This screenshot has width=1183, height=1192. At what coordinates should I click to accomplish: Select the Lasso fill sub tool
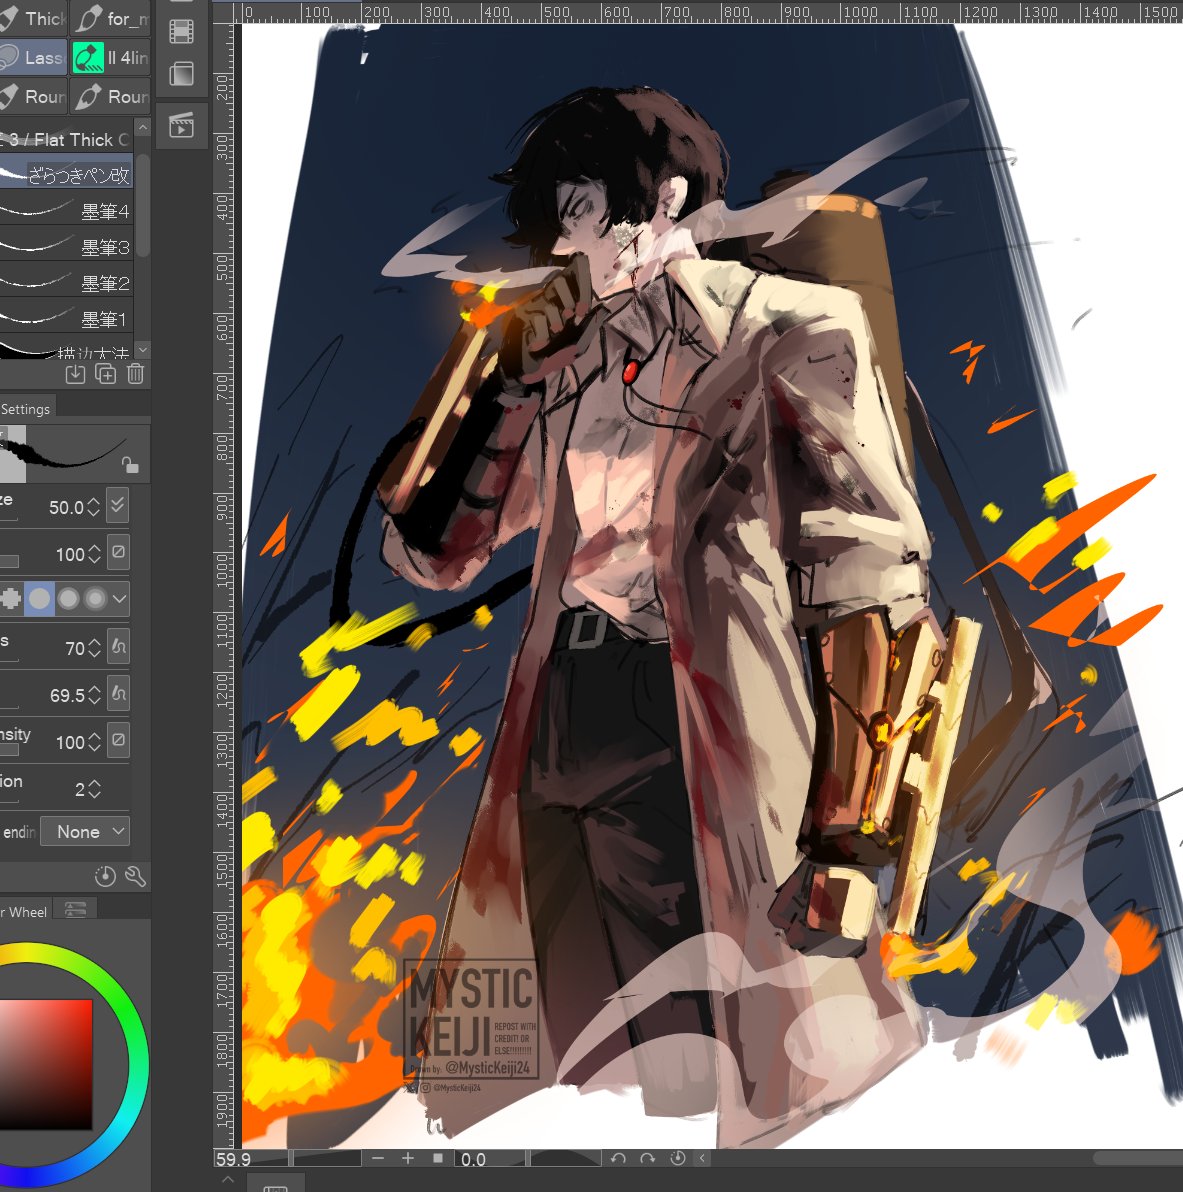tap(33, 57)
